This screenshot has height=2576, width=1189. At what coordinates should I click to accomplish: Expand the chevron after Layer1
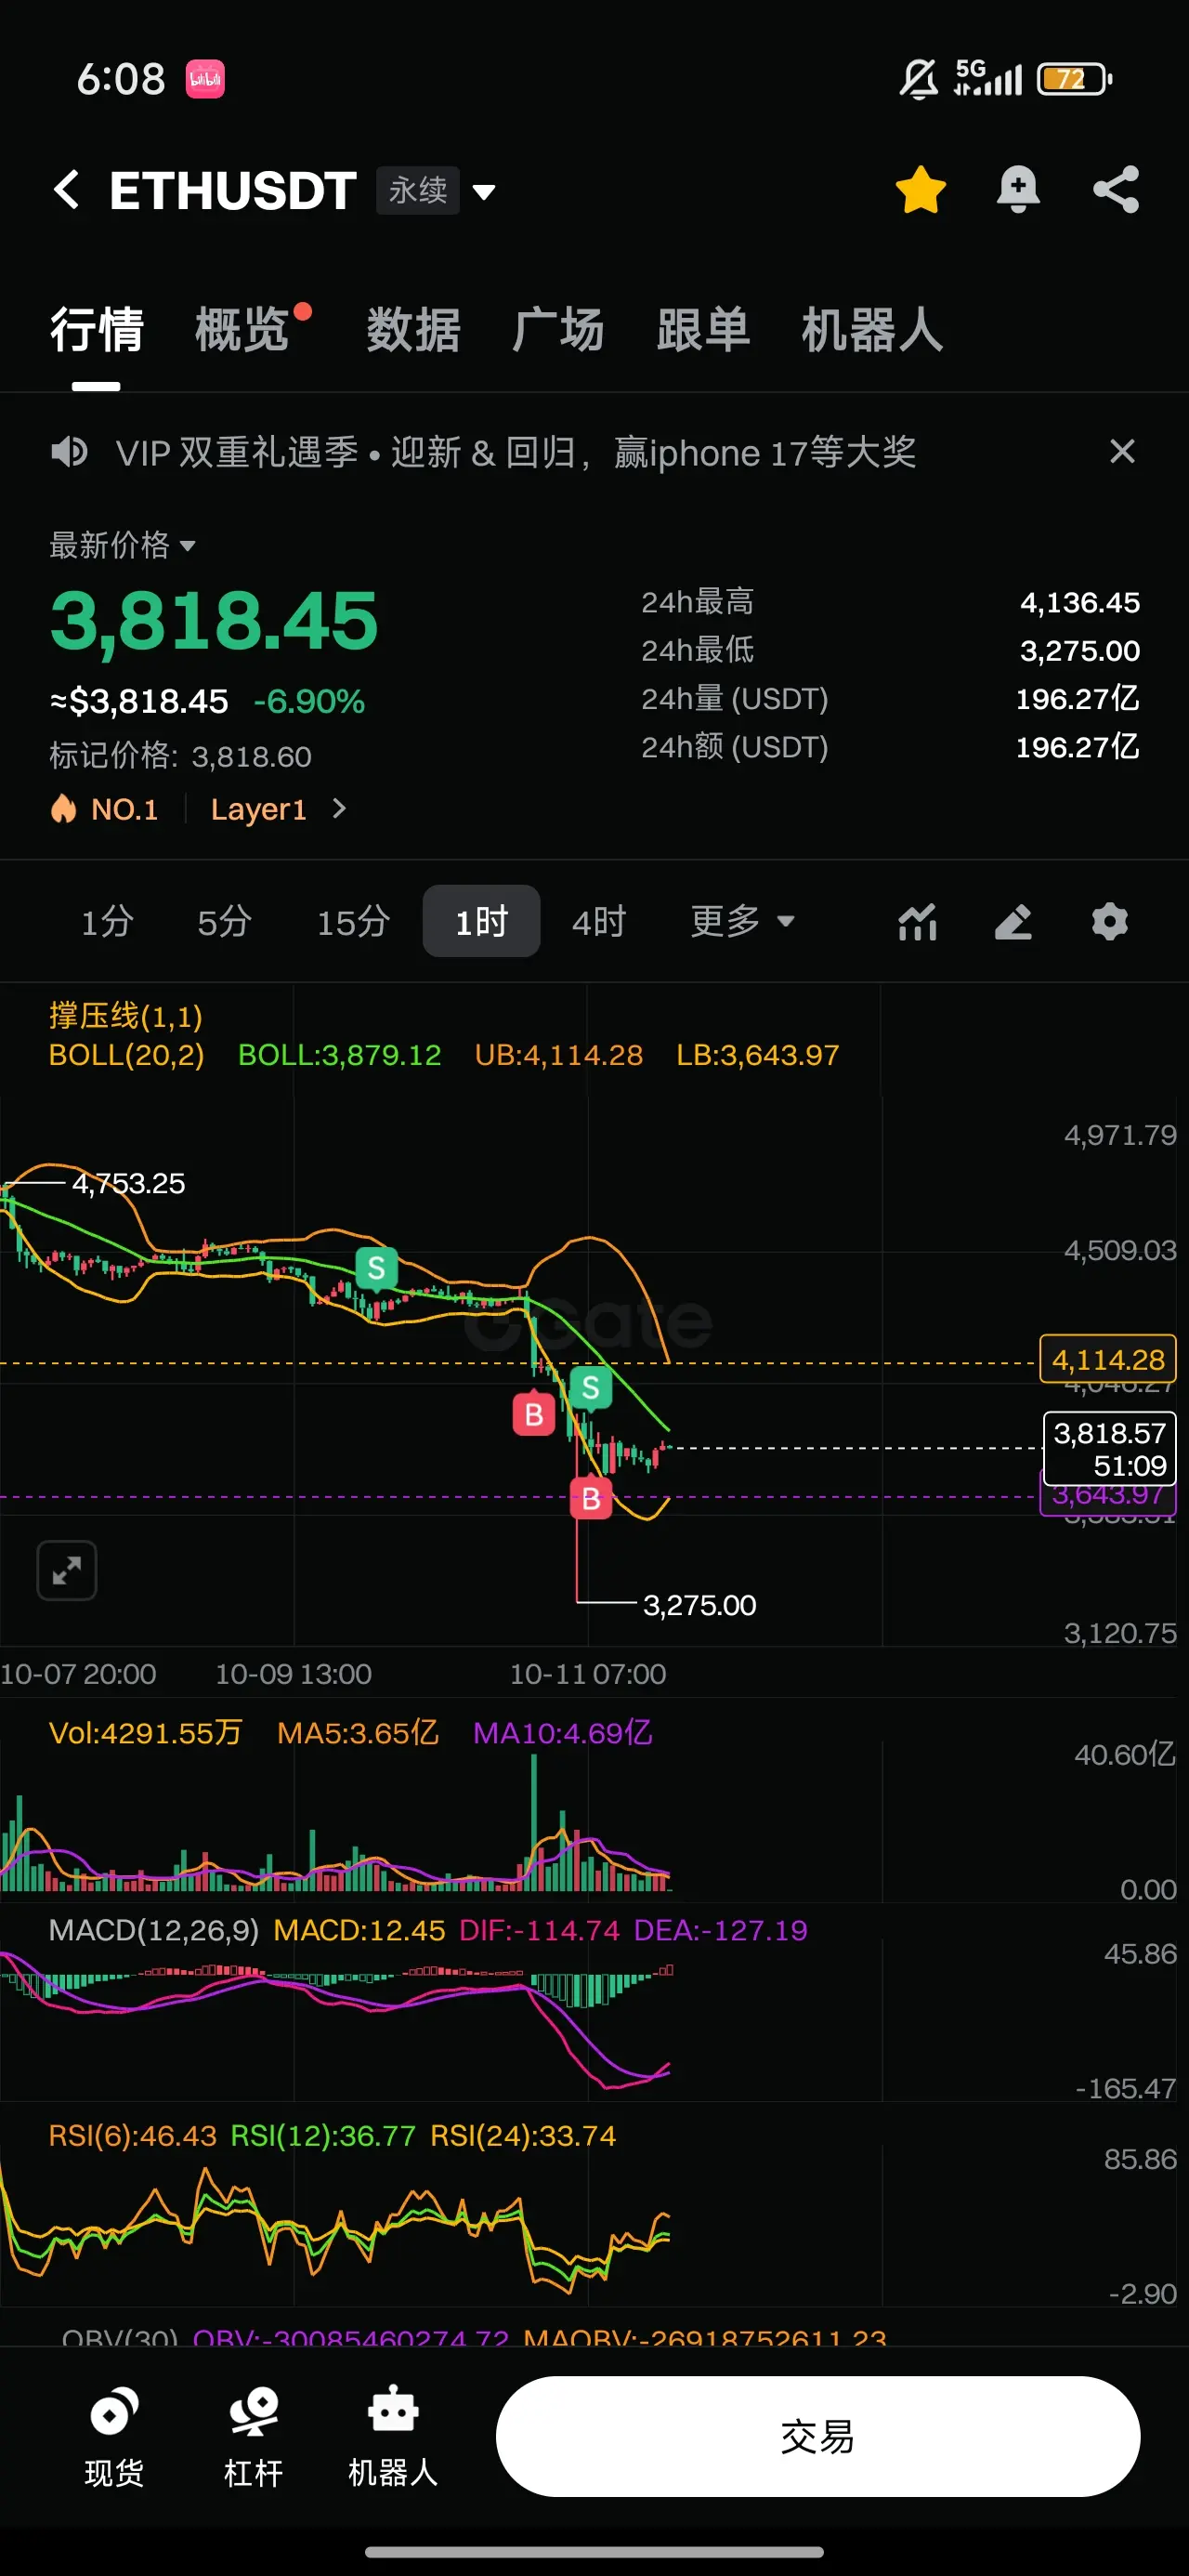[x=339, y=808]
